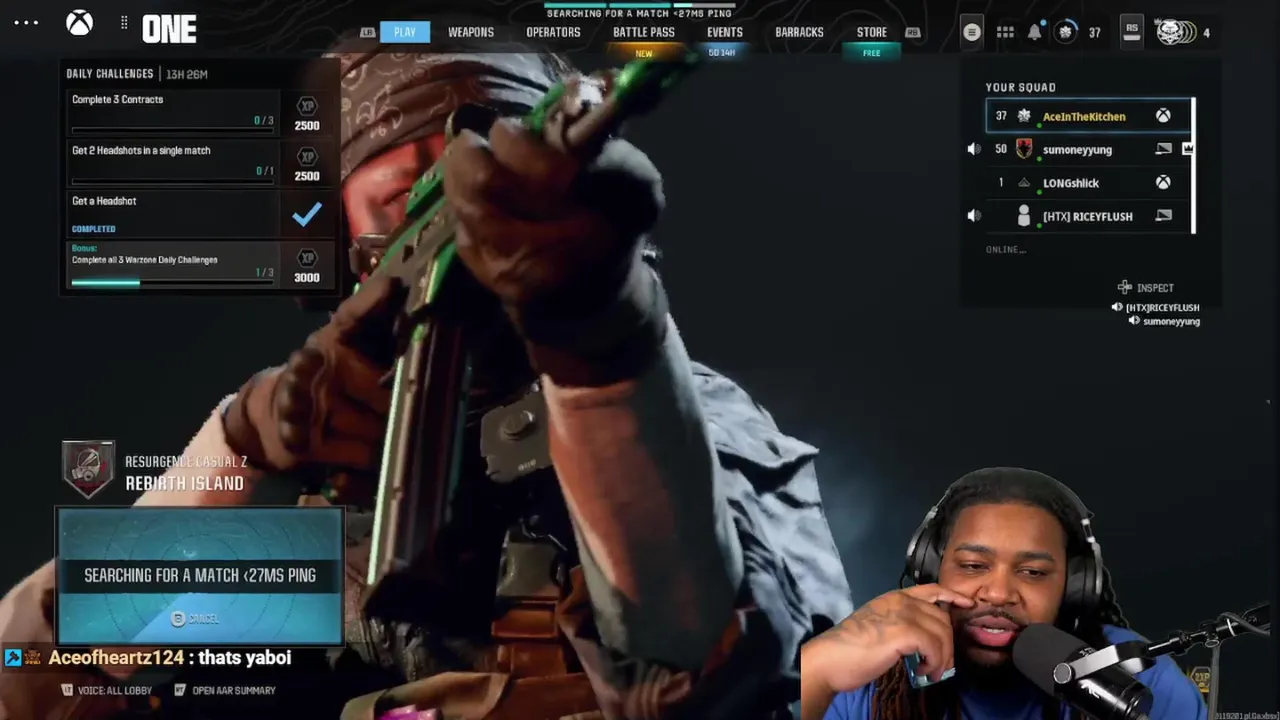Click Xbox platform icon on AceInTheKitchen row
Viewport: 1280px width, 720px height.
point(1163,116)
